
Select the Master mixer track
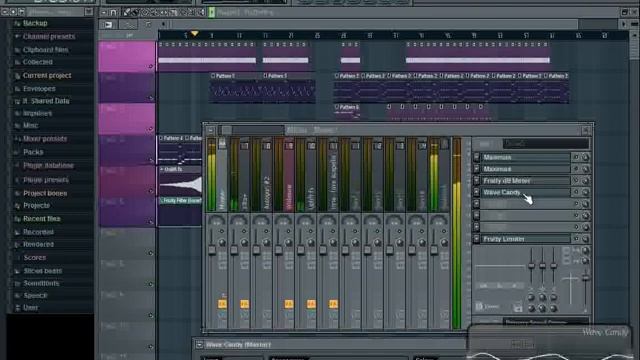pyautogui.click(x=222, y=176)
